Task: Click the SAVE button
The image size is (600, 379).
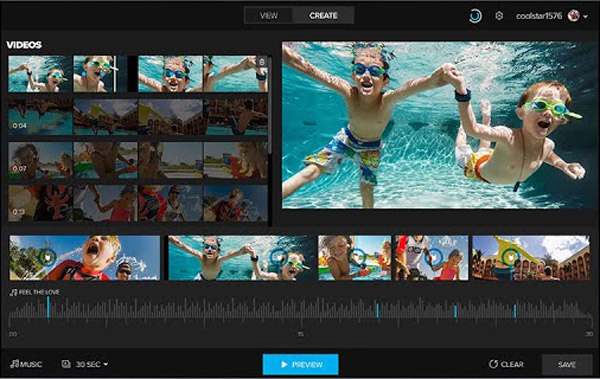Action: pos(567,364)
